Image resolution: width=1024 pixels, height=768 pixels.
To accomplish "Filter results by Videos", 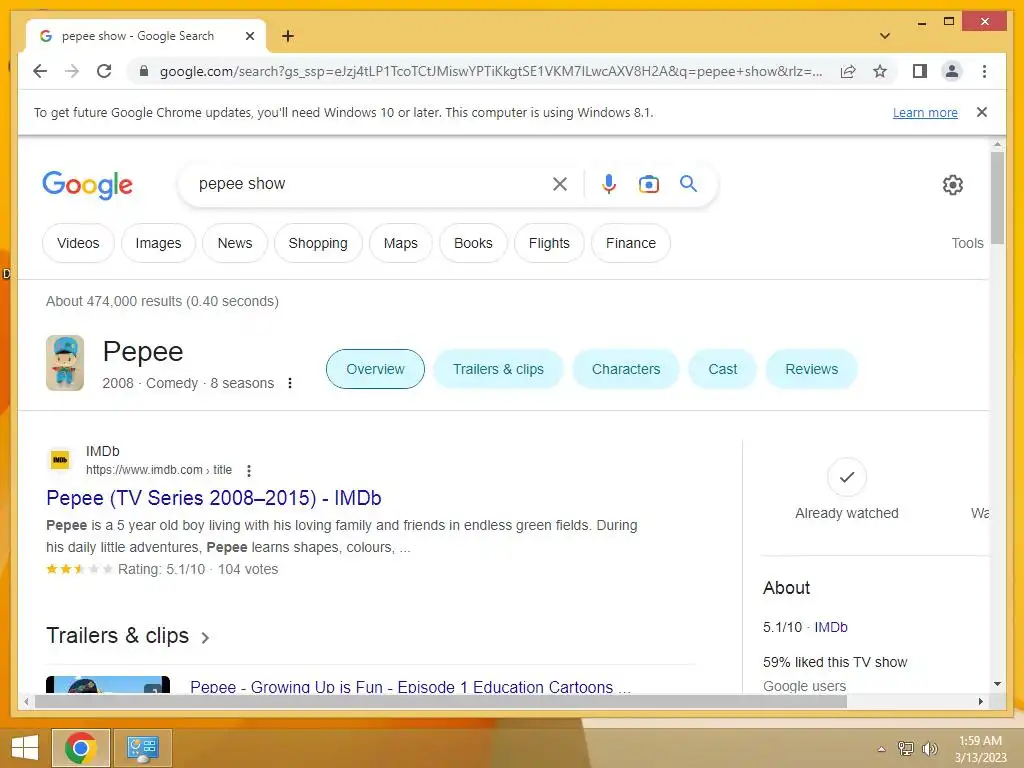I will (x=78, y=243).
